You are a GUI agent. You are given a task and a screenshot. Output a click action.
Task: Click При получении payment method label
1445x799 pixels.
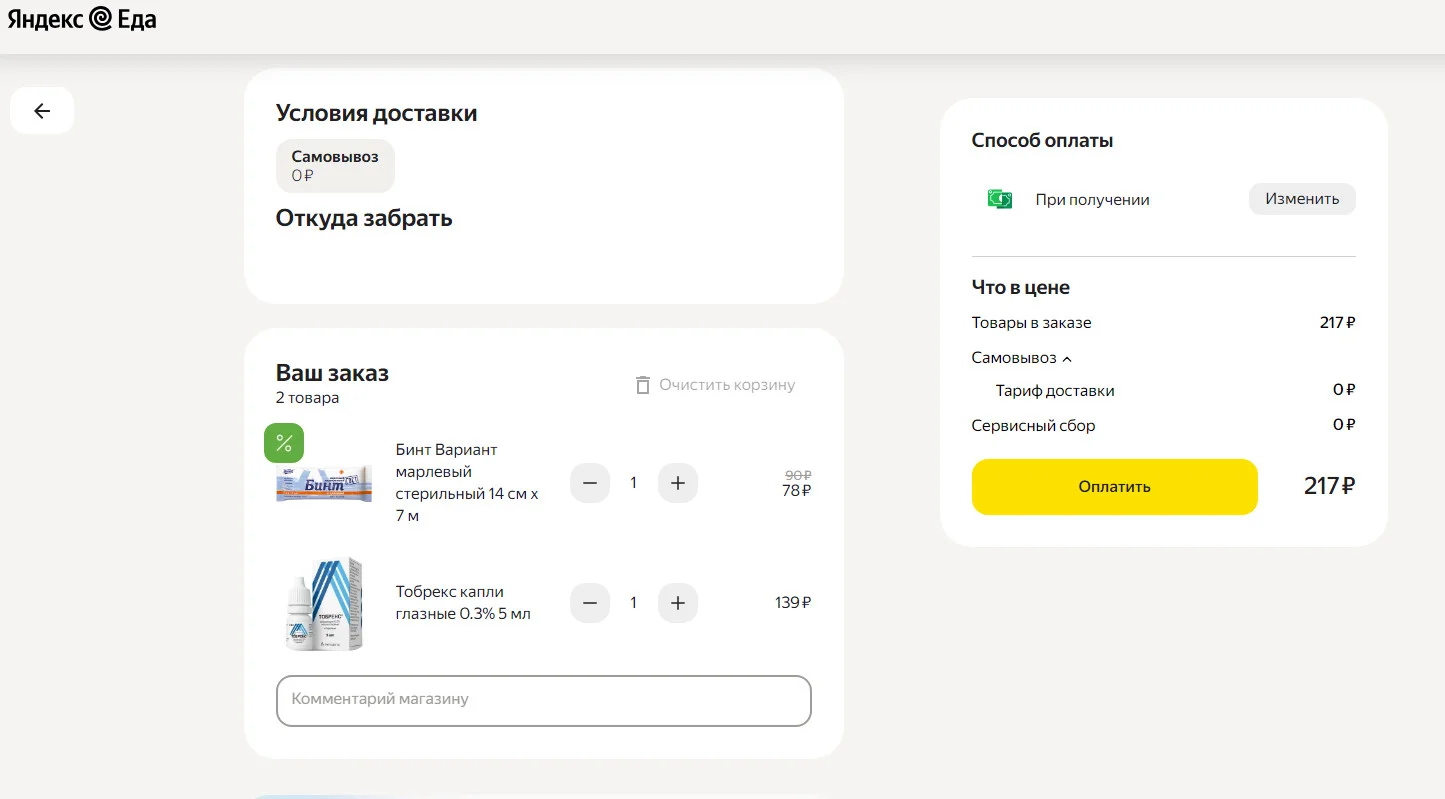(1092, 200)
